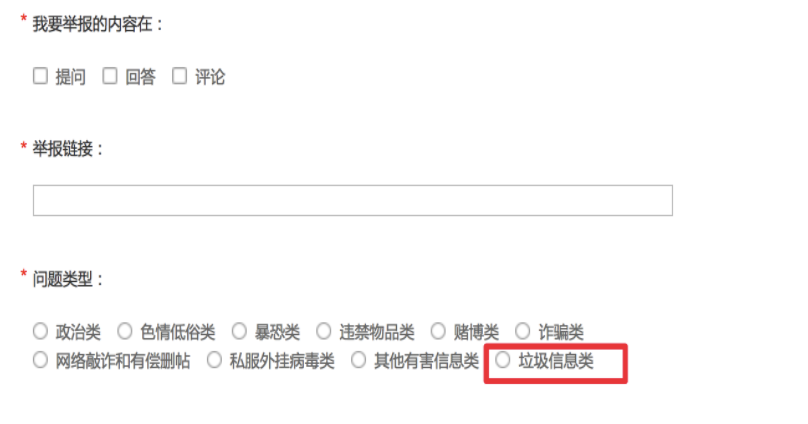Viewport: 808px width, 424px height.
Task: Pick the 违禁物品类 radio option
Action: (x=324, y=331)
